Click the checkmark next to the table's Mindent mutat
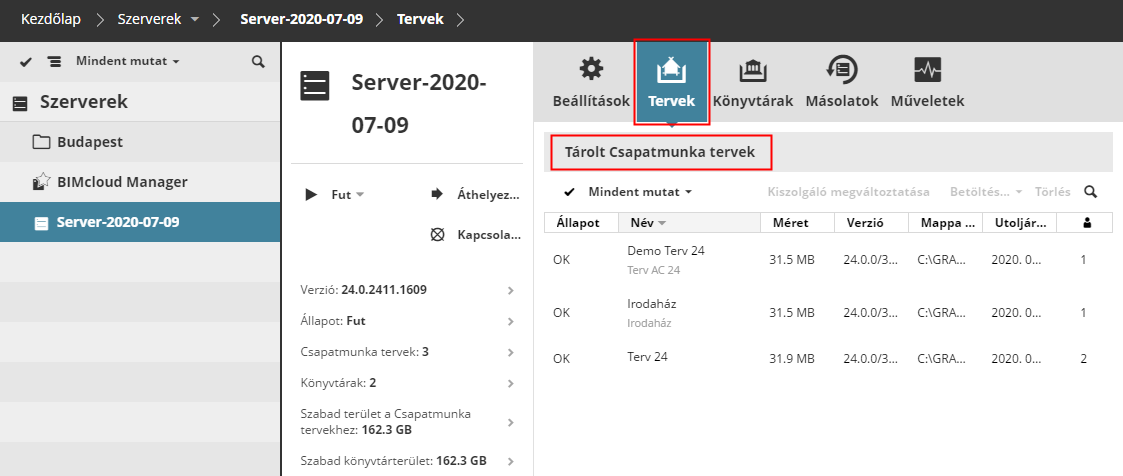Image resolution: width=1123 pixels, height=476 pixels. [x=569, y=192]
